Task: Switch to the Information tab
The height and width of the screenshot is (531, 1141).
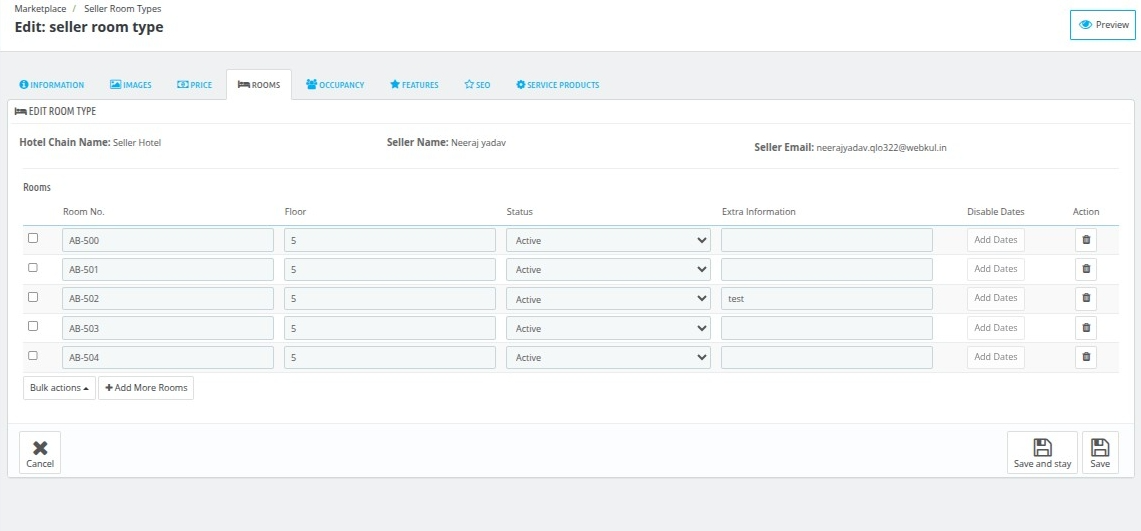Action: (52, 85)
